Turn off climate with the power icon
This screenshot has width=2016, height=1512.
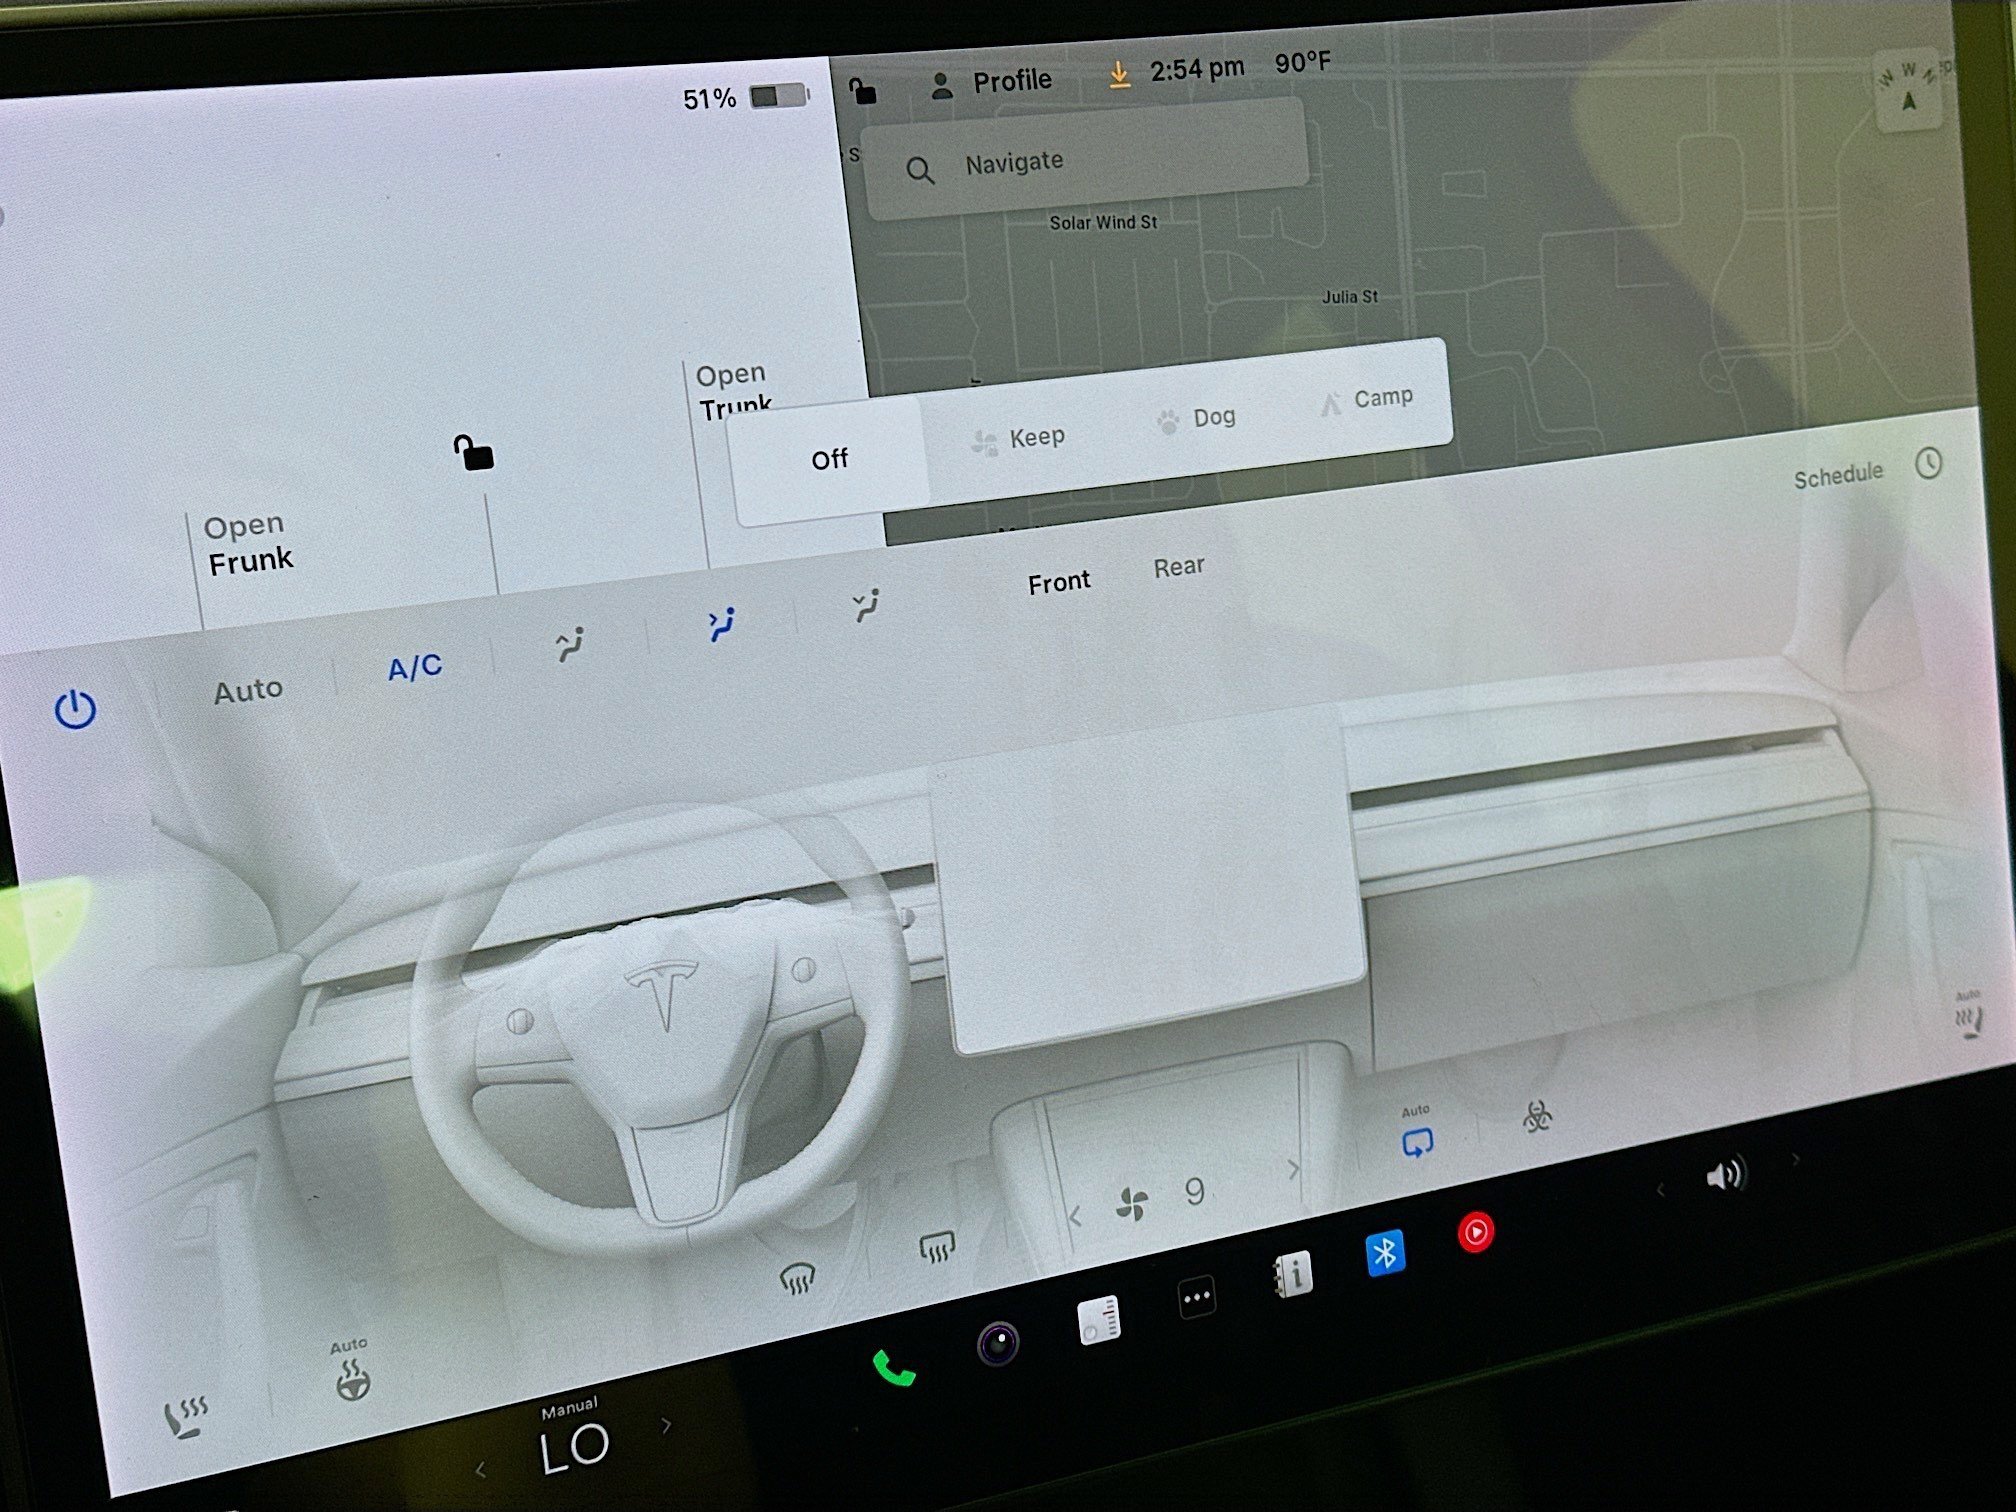pyautogui.click(x=75, y=709)
